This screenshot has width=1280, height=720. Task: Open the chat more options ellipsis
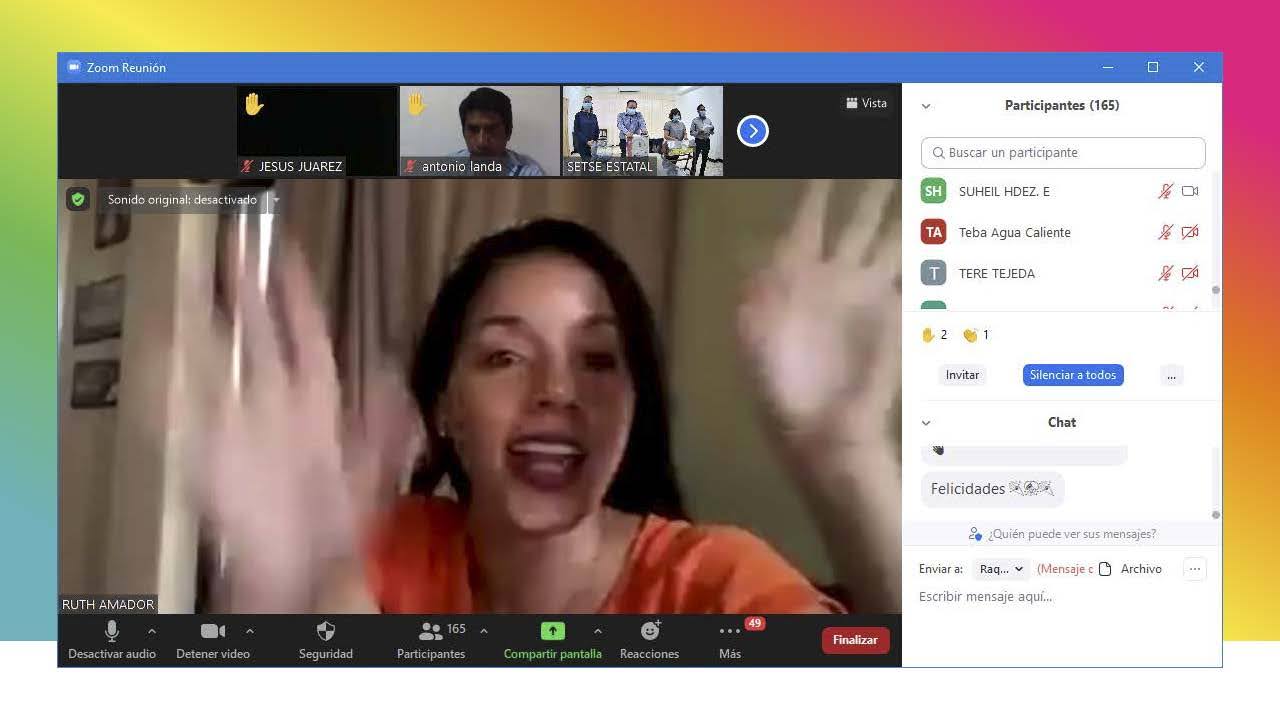(x=1194, y=569)
